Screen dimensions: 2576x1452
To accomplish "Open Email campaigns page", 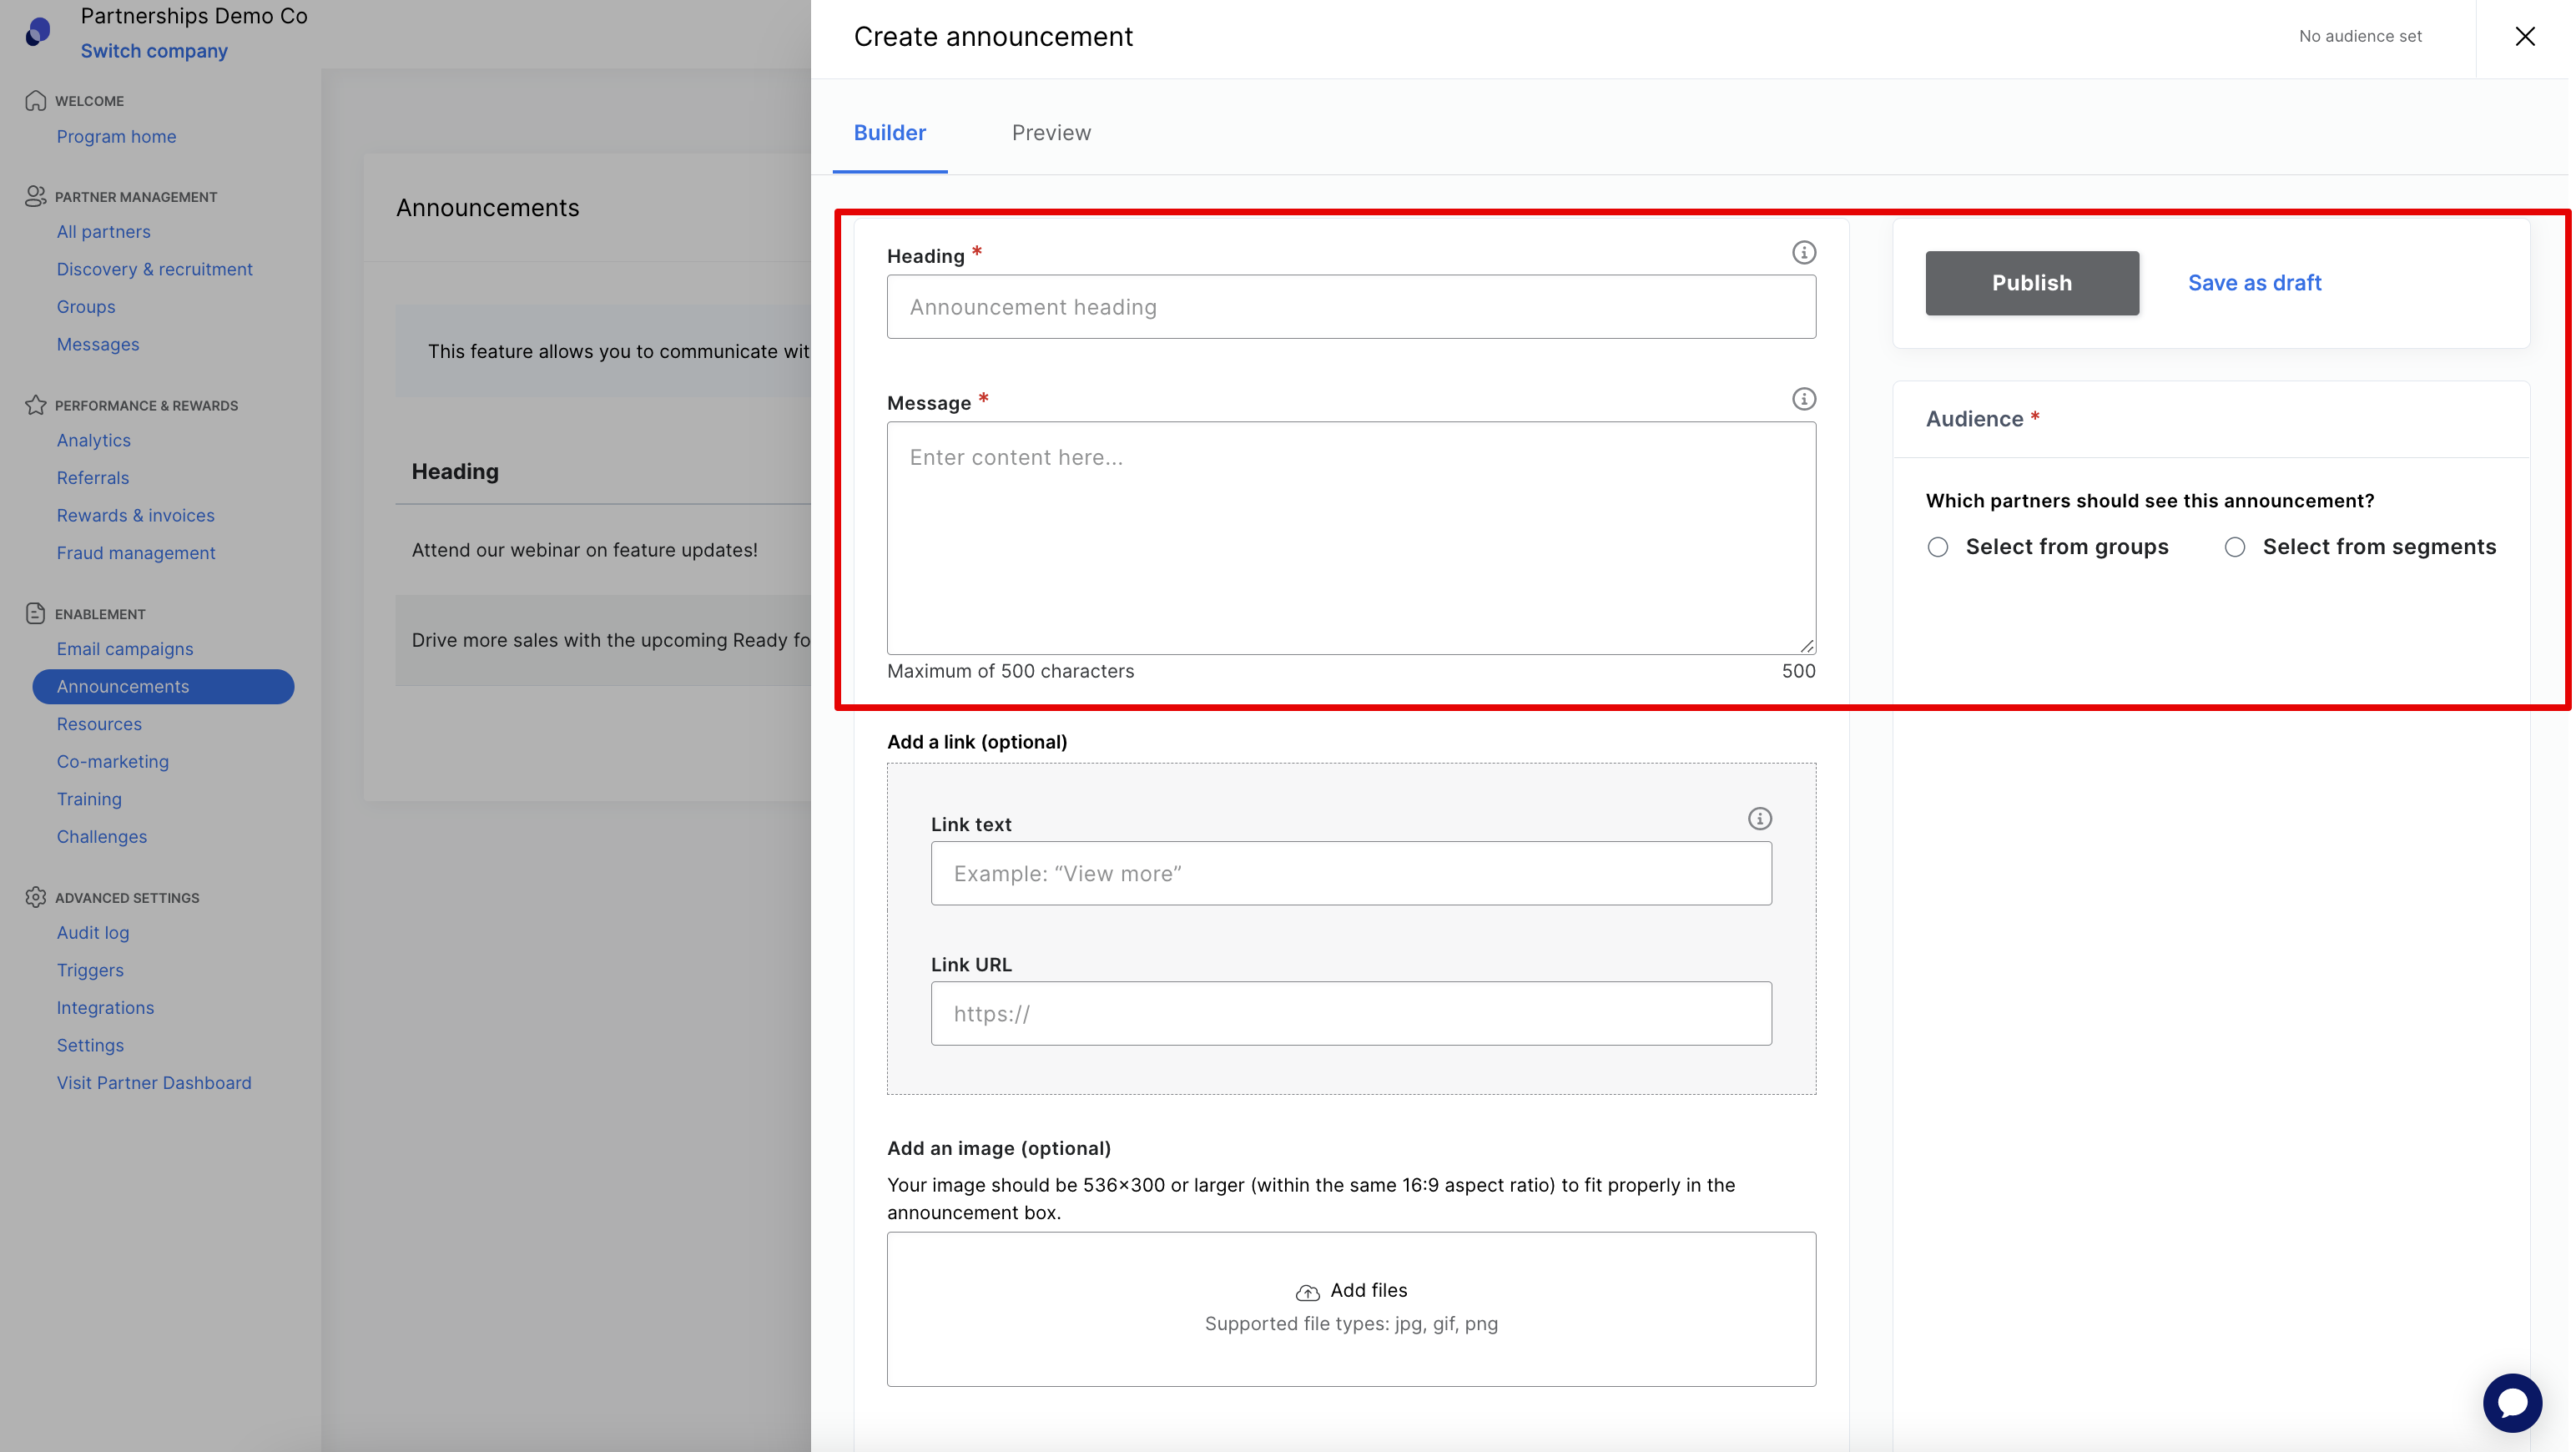I will 125,649.
